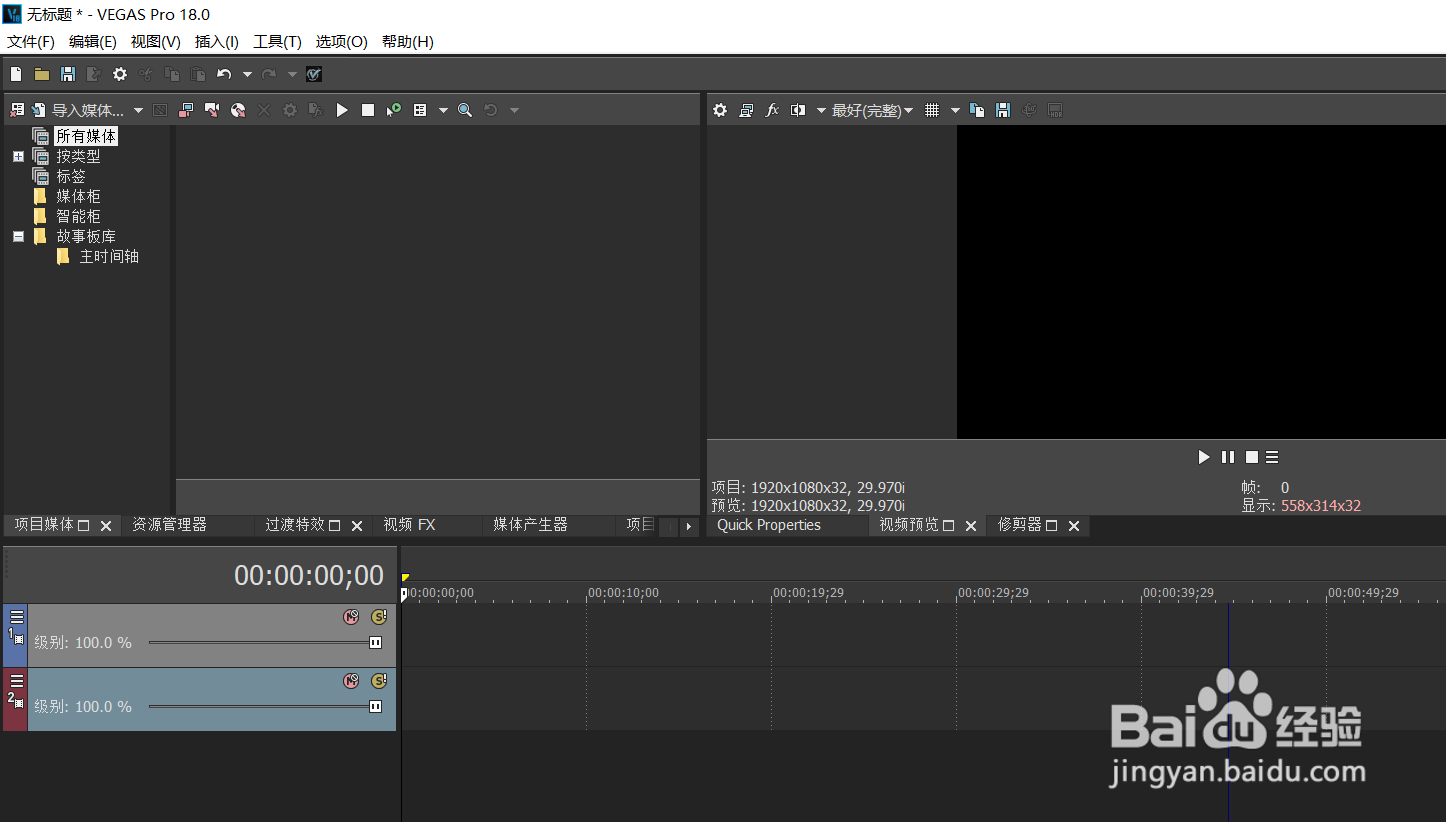Open the undo history dropdown arrow
Image resolution: width=1446 pixels, height=822 pixels.
tap(247, 74)
